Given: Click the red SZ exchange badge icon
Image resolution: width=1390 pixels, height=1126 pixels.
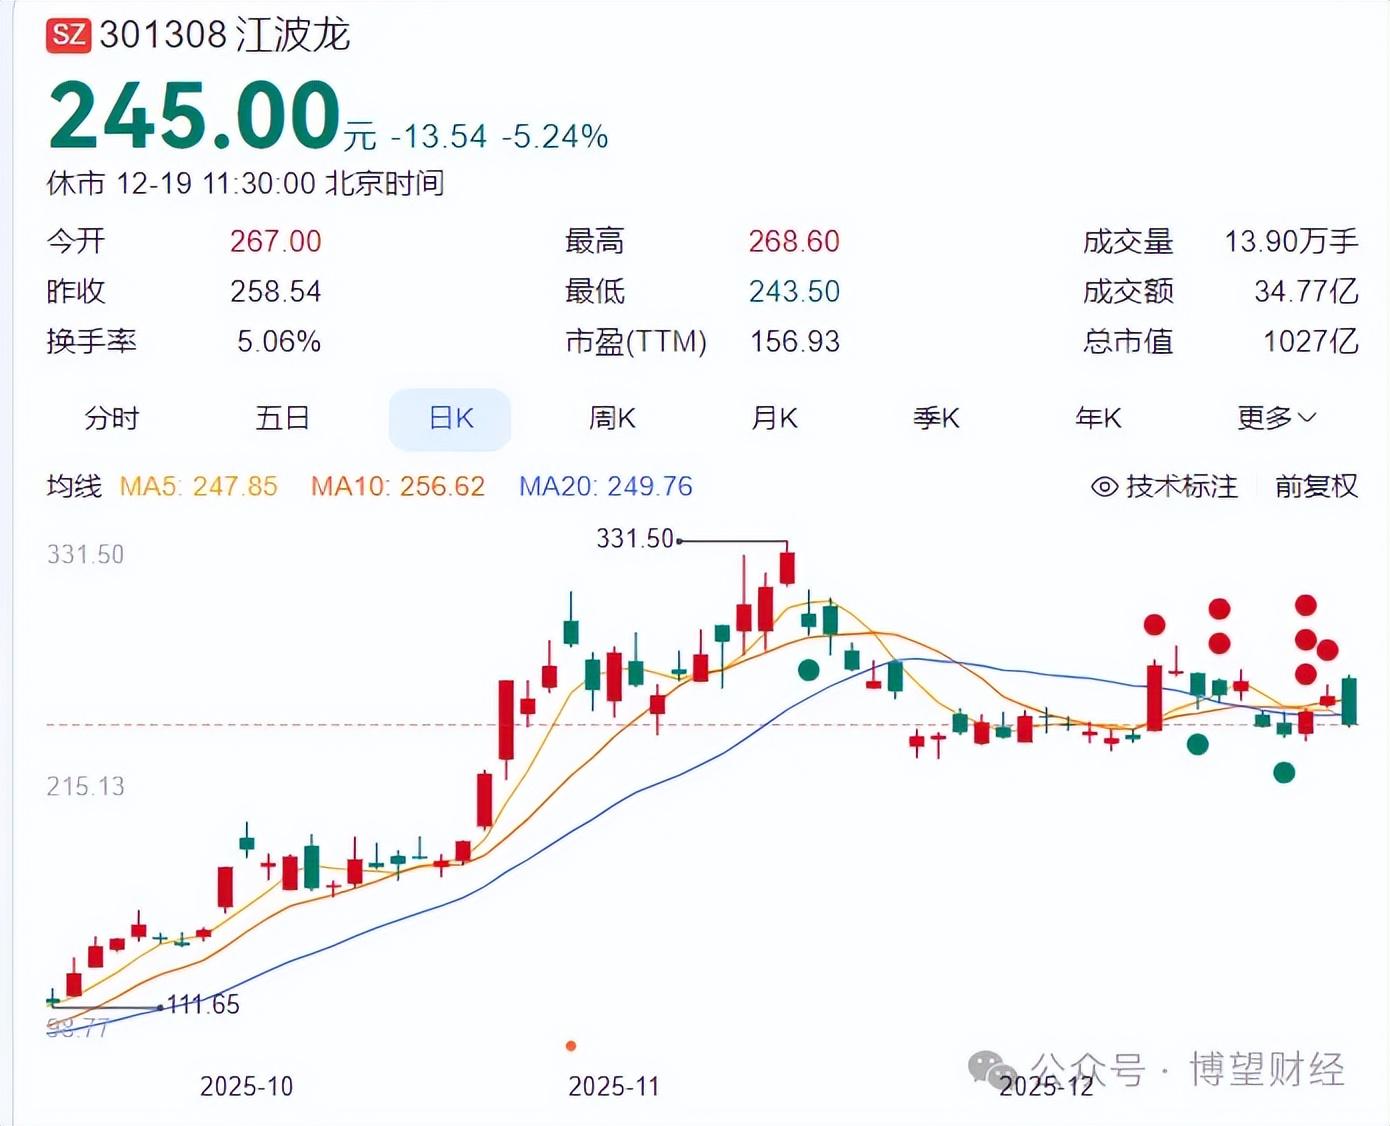Looking at the screenshot, I should (x=68, y=36).
